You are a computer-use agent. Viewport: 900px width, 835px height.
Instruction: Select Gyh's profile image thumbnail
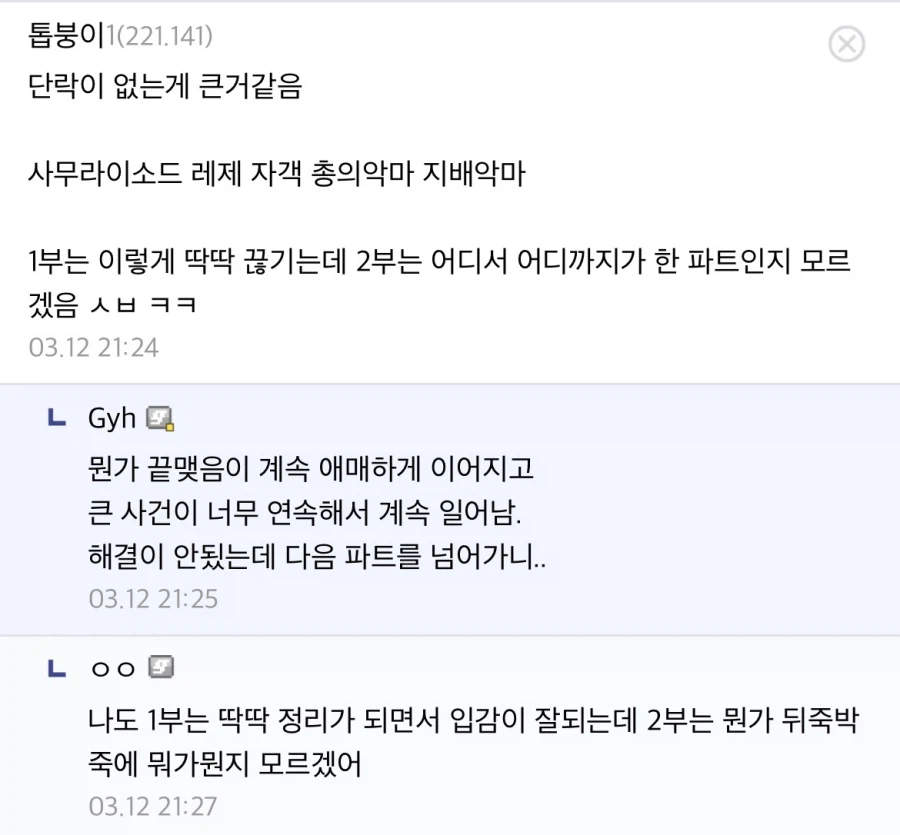coord(160,418)
